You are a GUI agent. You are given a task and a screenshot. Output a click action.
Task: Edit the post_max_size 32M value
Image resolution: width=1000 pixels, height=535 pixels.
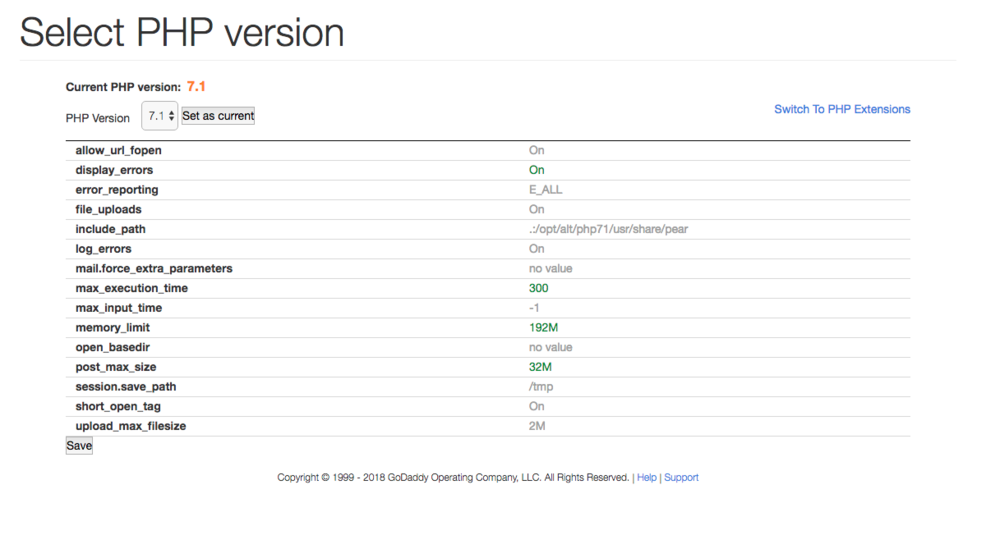coord(540,367)
